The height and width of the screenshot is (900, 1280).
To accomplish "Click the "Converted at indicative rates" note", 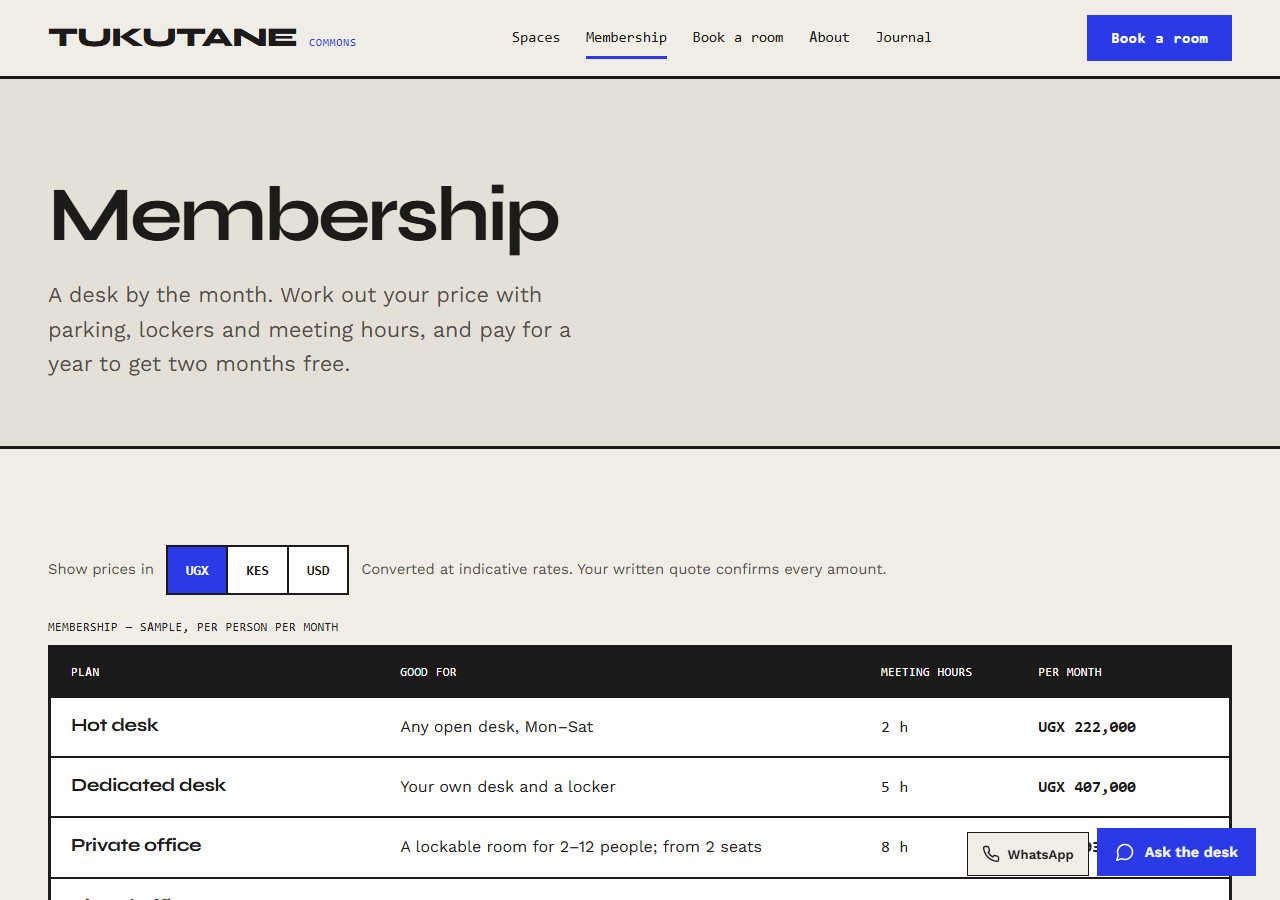I will coord(624,570).
